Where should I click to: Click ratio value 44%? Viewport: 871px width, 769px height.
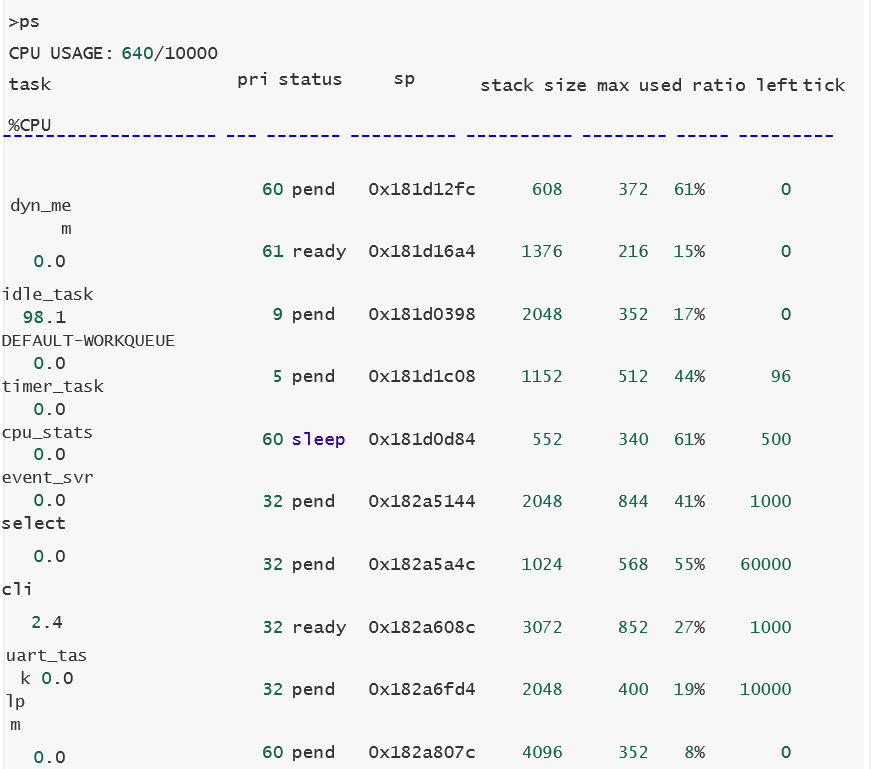point(689,377)
